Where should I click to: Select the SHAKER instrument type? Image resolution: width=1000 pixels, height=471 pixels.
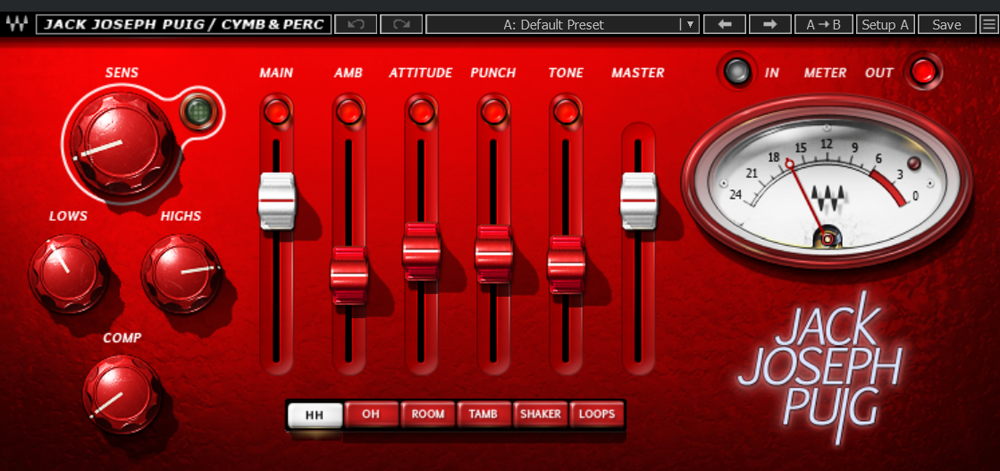click(540, 414)
